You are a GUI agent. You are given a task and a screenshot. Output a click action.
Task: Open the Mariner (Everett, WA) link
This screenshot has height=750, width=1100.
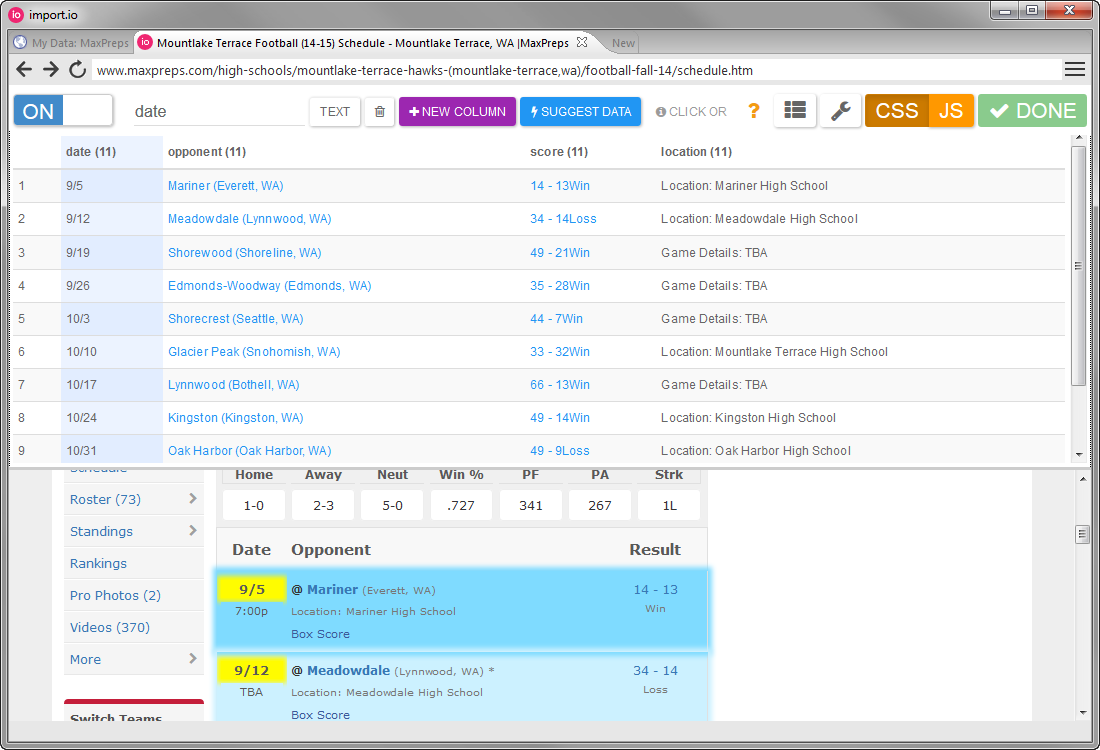(x=225, y=186)
